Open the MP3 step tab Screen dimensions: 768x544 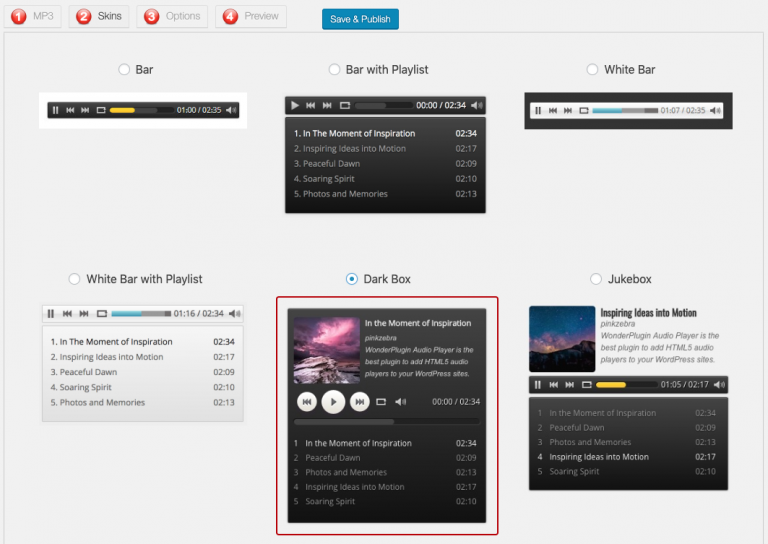coord(33,16)
